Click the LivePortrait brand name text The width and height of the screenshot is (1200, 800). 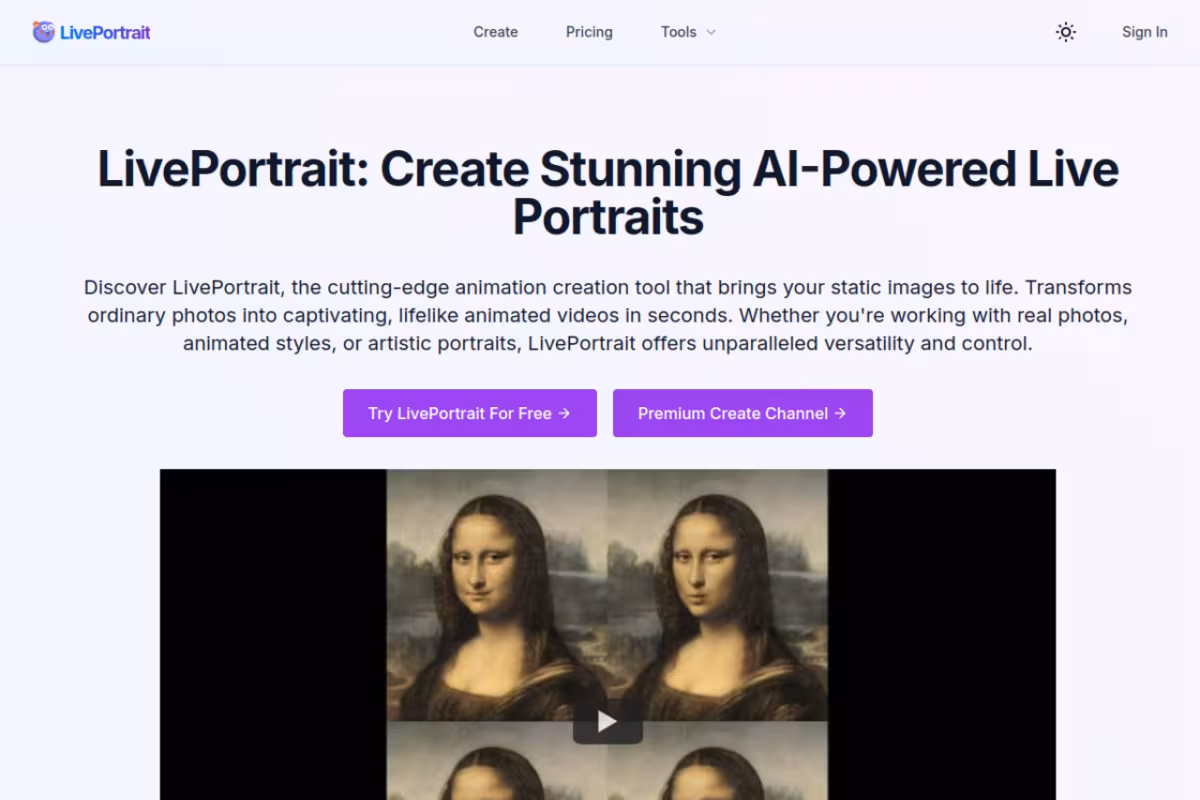tap(105, 32)
